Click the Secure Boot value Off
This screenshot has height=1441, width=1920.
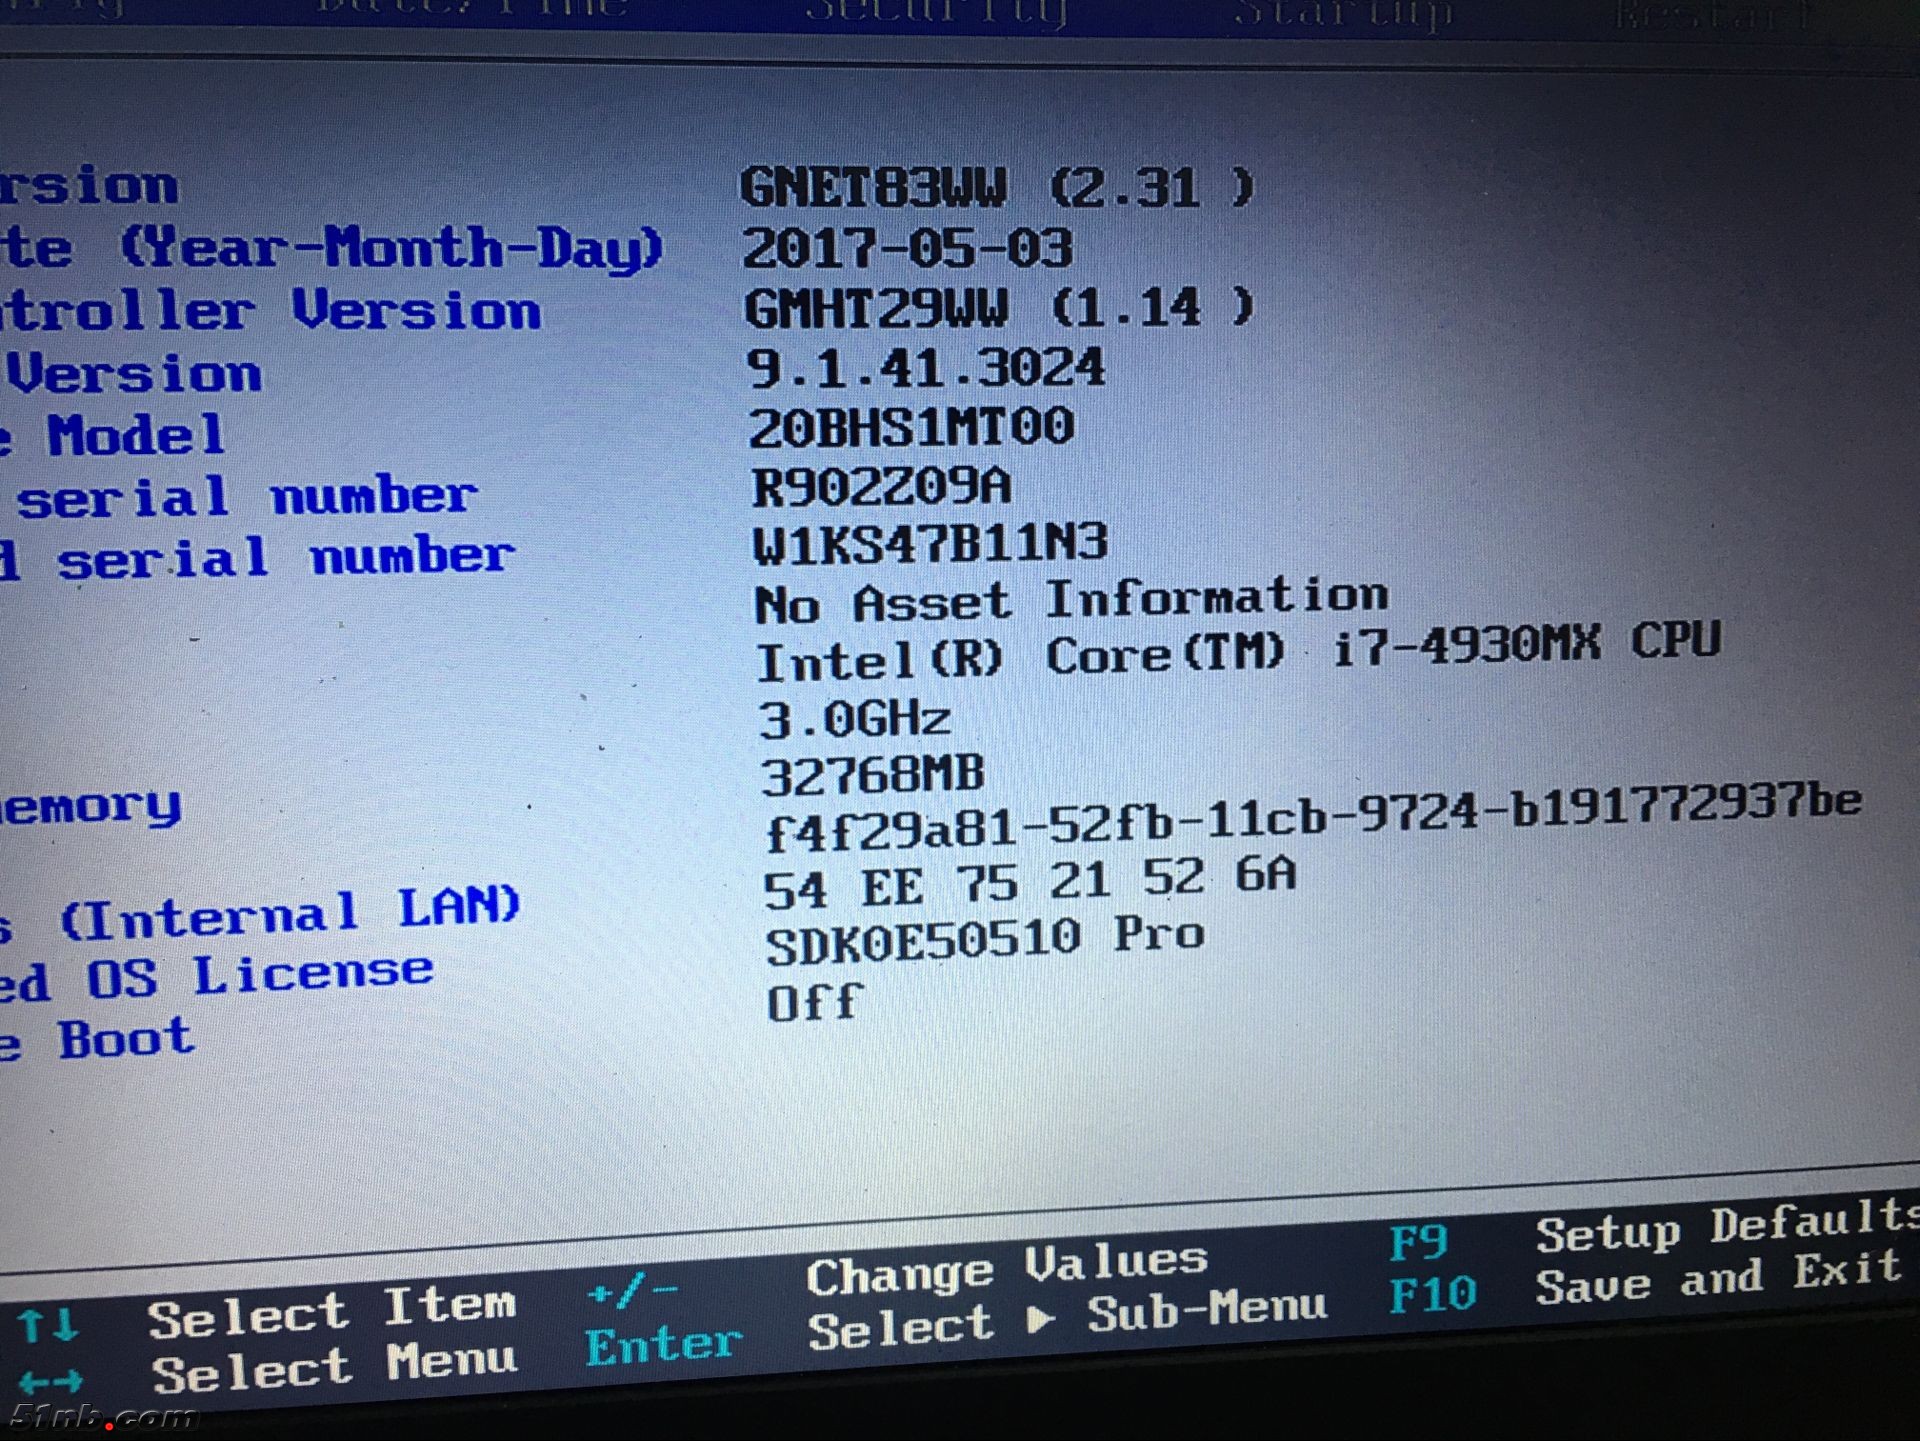pyautogui.click(x=813, y=1003)
